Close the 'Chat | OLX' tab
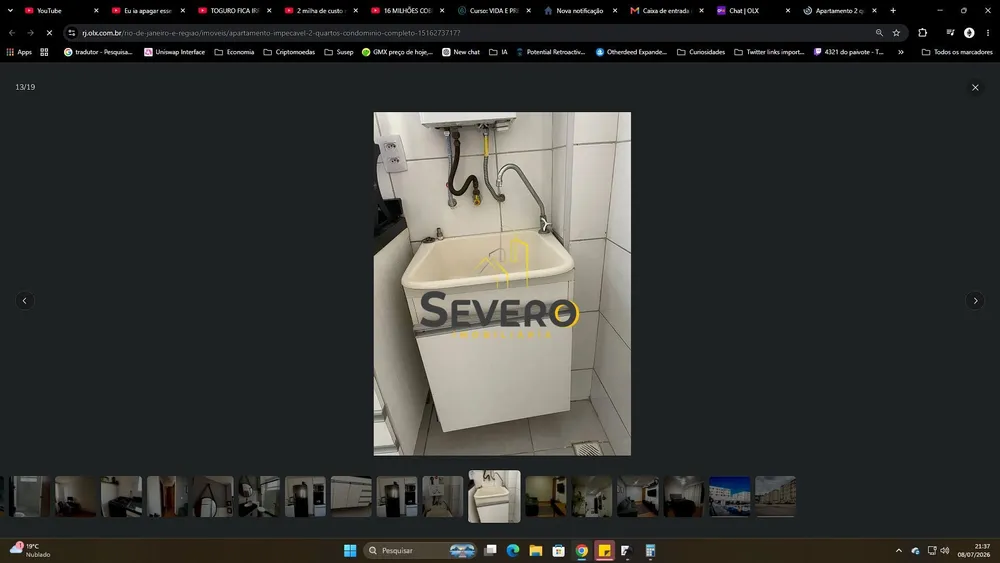 pyautogui.click(x=788, y=10)
